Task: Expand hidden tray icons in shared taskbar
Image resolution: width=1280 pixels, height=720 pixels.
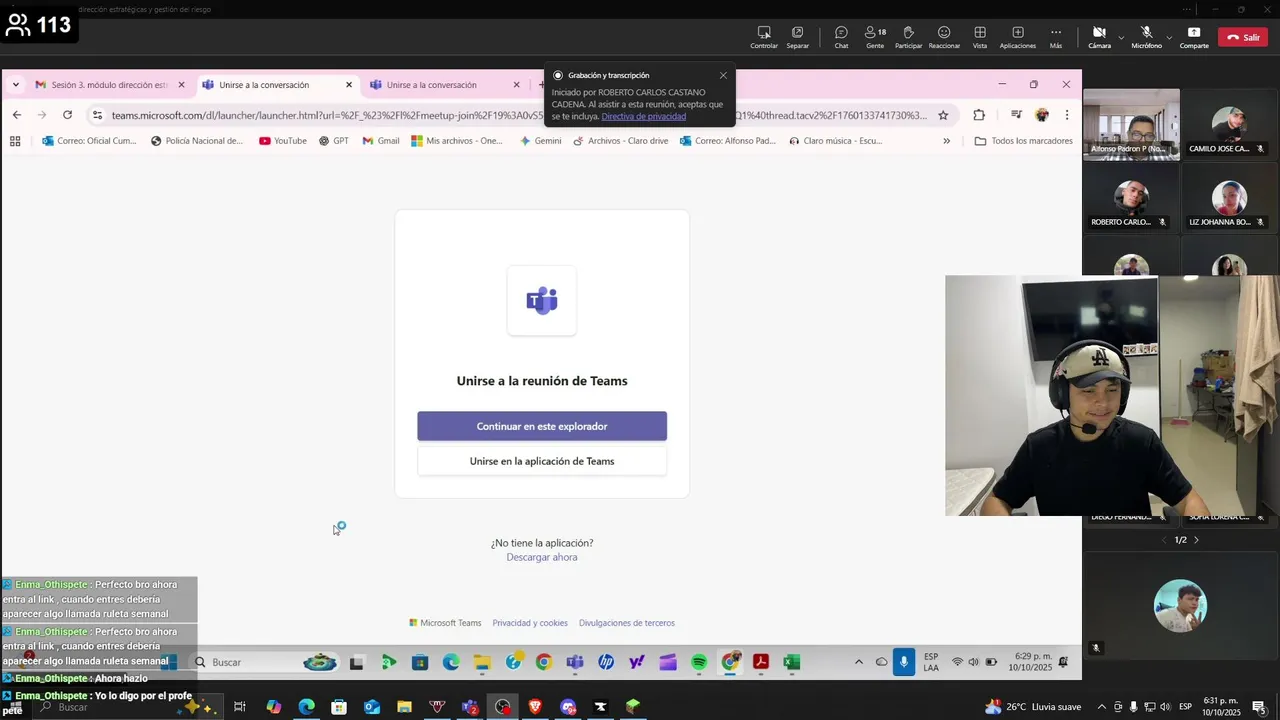Action: 858,662
